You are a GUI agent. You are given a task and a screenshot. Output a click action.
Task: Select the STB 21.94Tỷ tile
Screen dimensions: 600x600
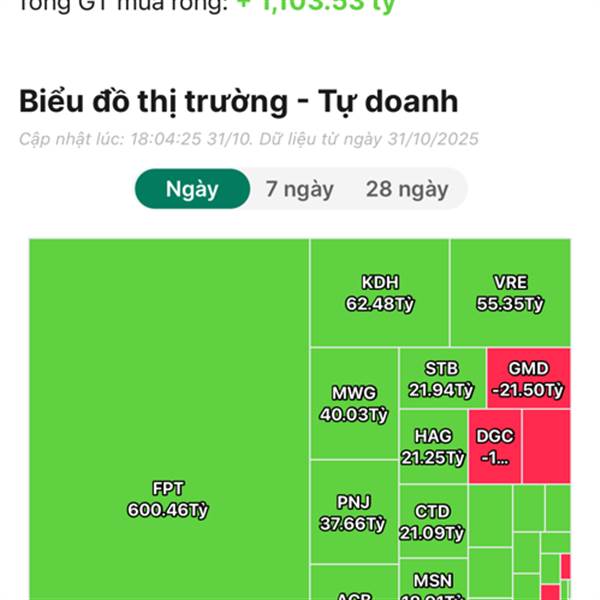tap(442, 378)
